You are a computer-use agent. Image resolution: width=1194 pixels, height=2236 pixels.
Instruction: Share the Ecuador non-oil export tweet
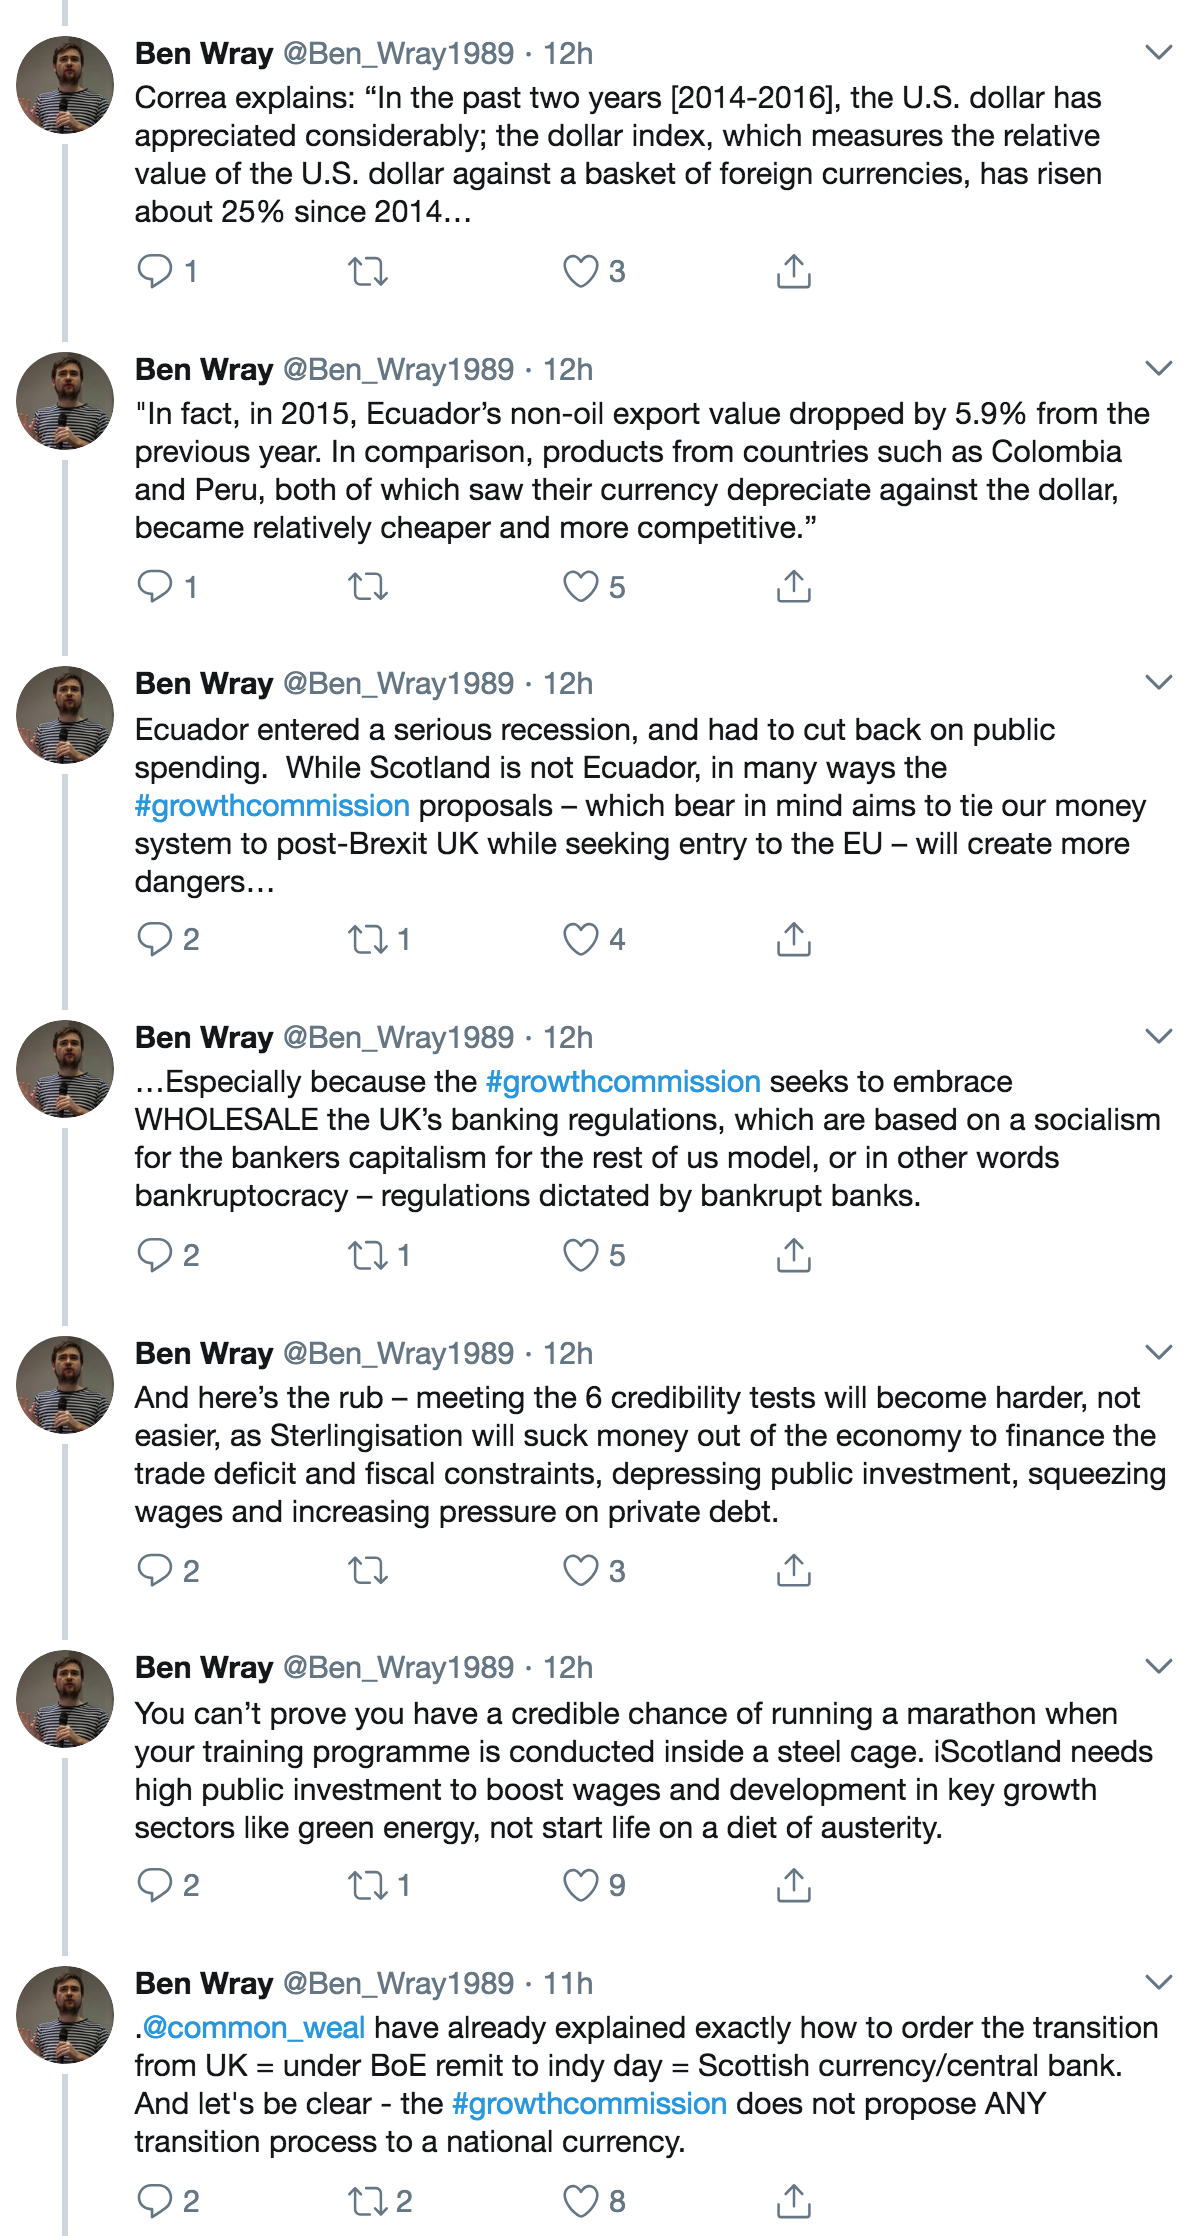click(x=793, y=587)
